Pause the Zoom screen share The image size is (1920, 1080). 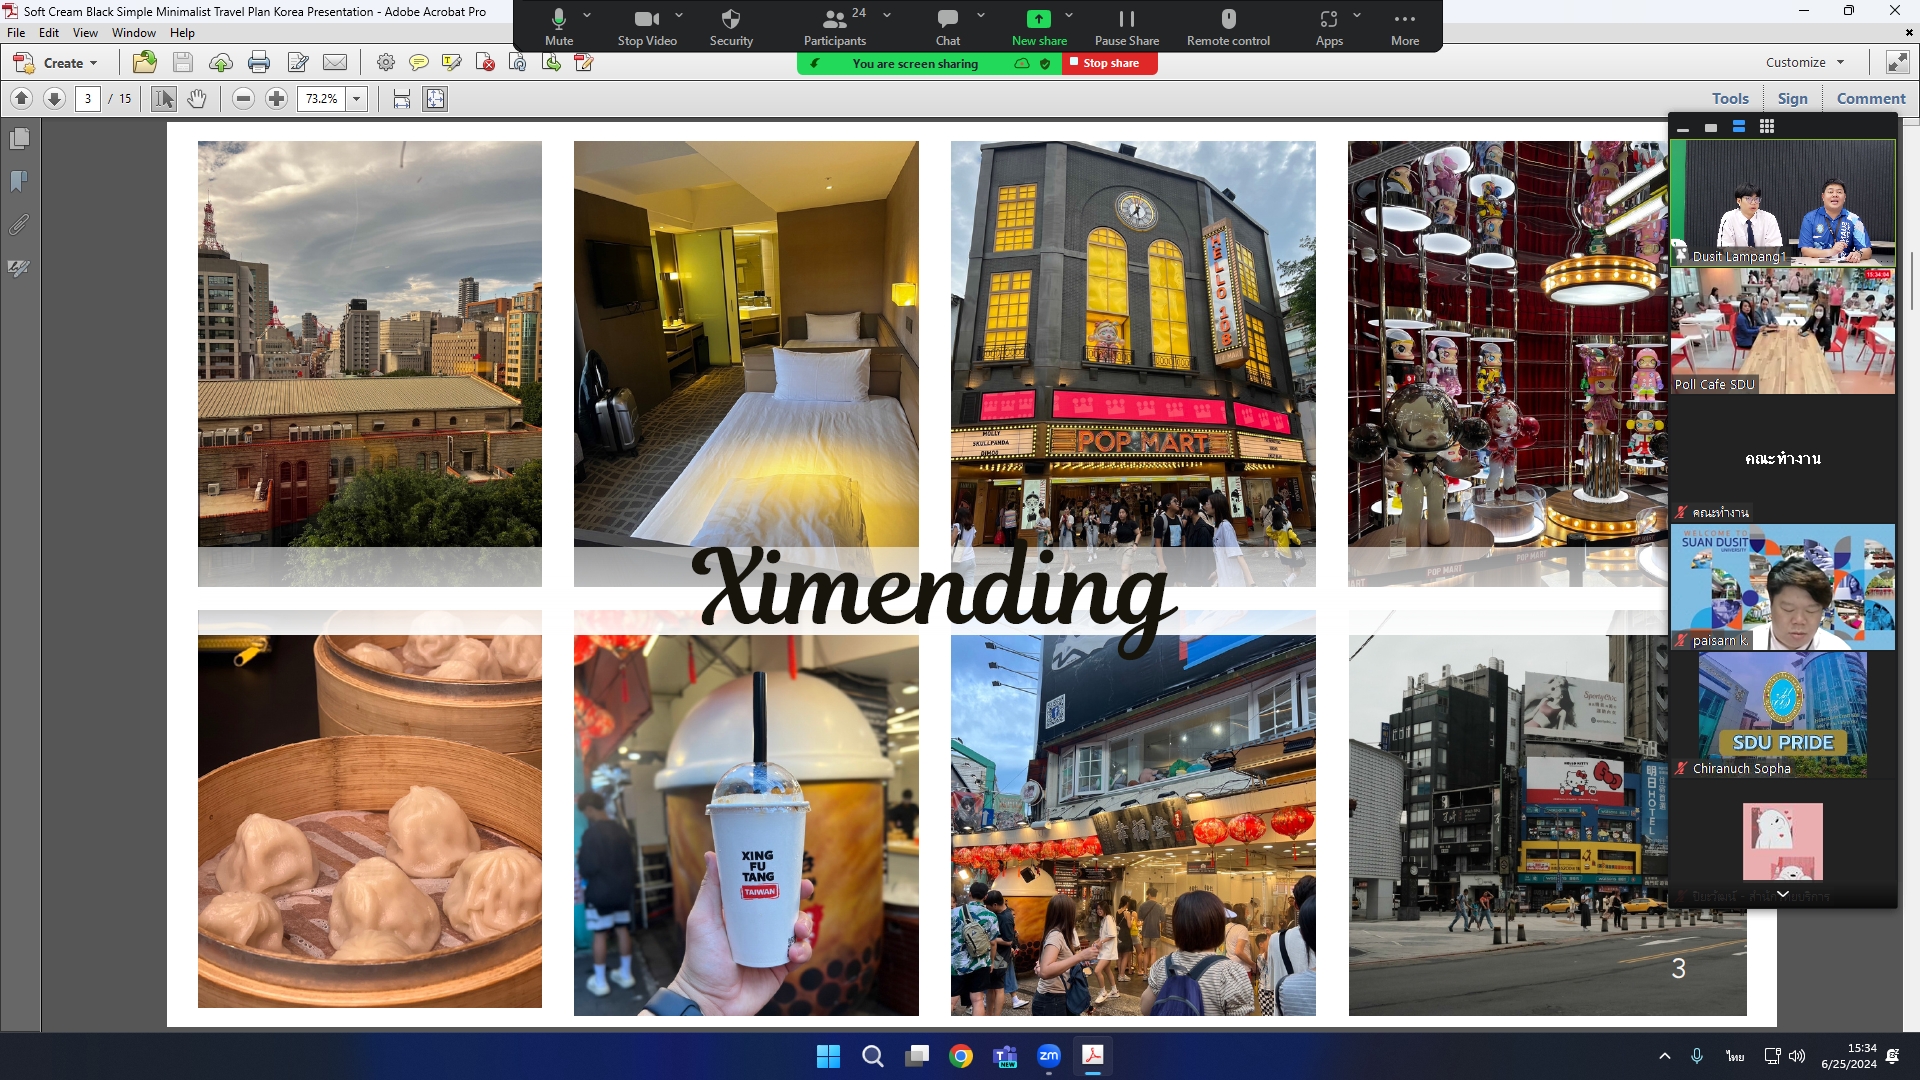1127,27
